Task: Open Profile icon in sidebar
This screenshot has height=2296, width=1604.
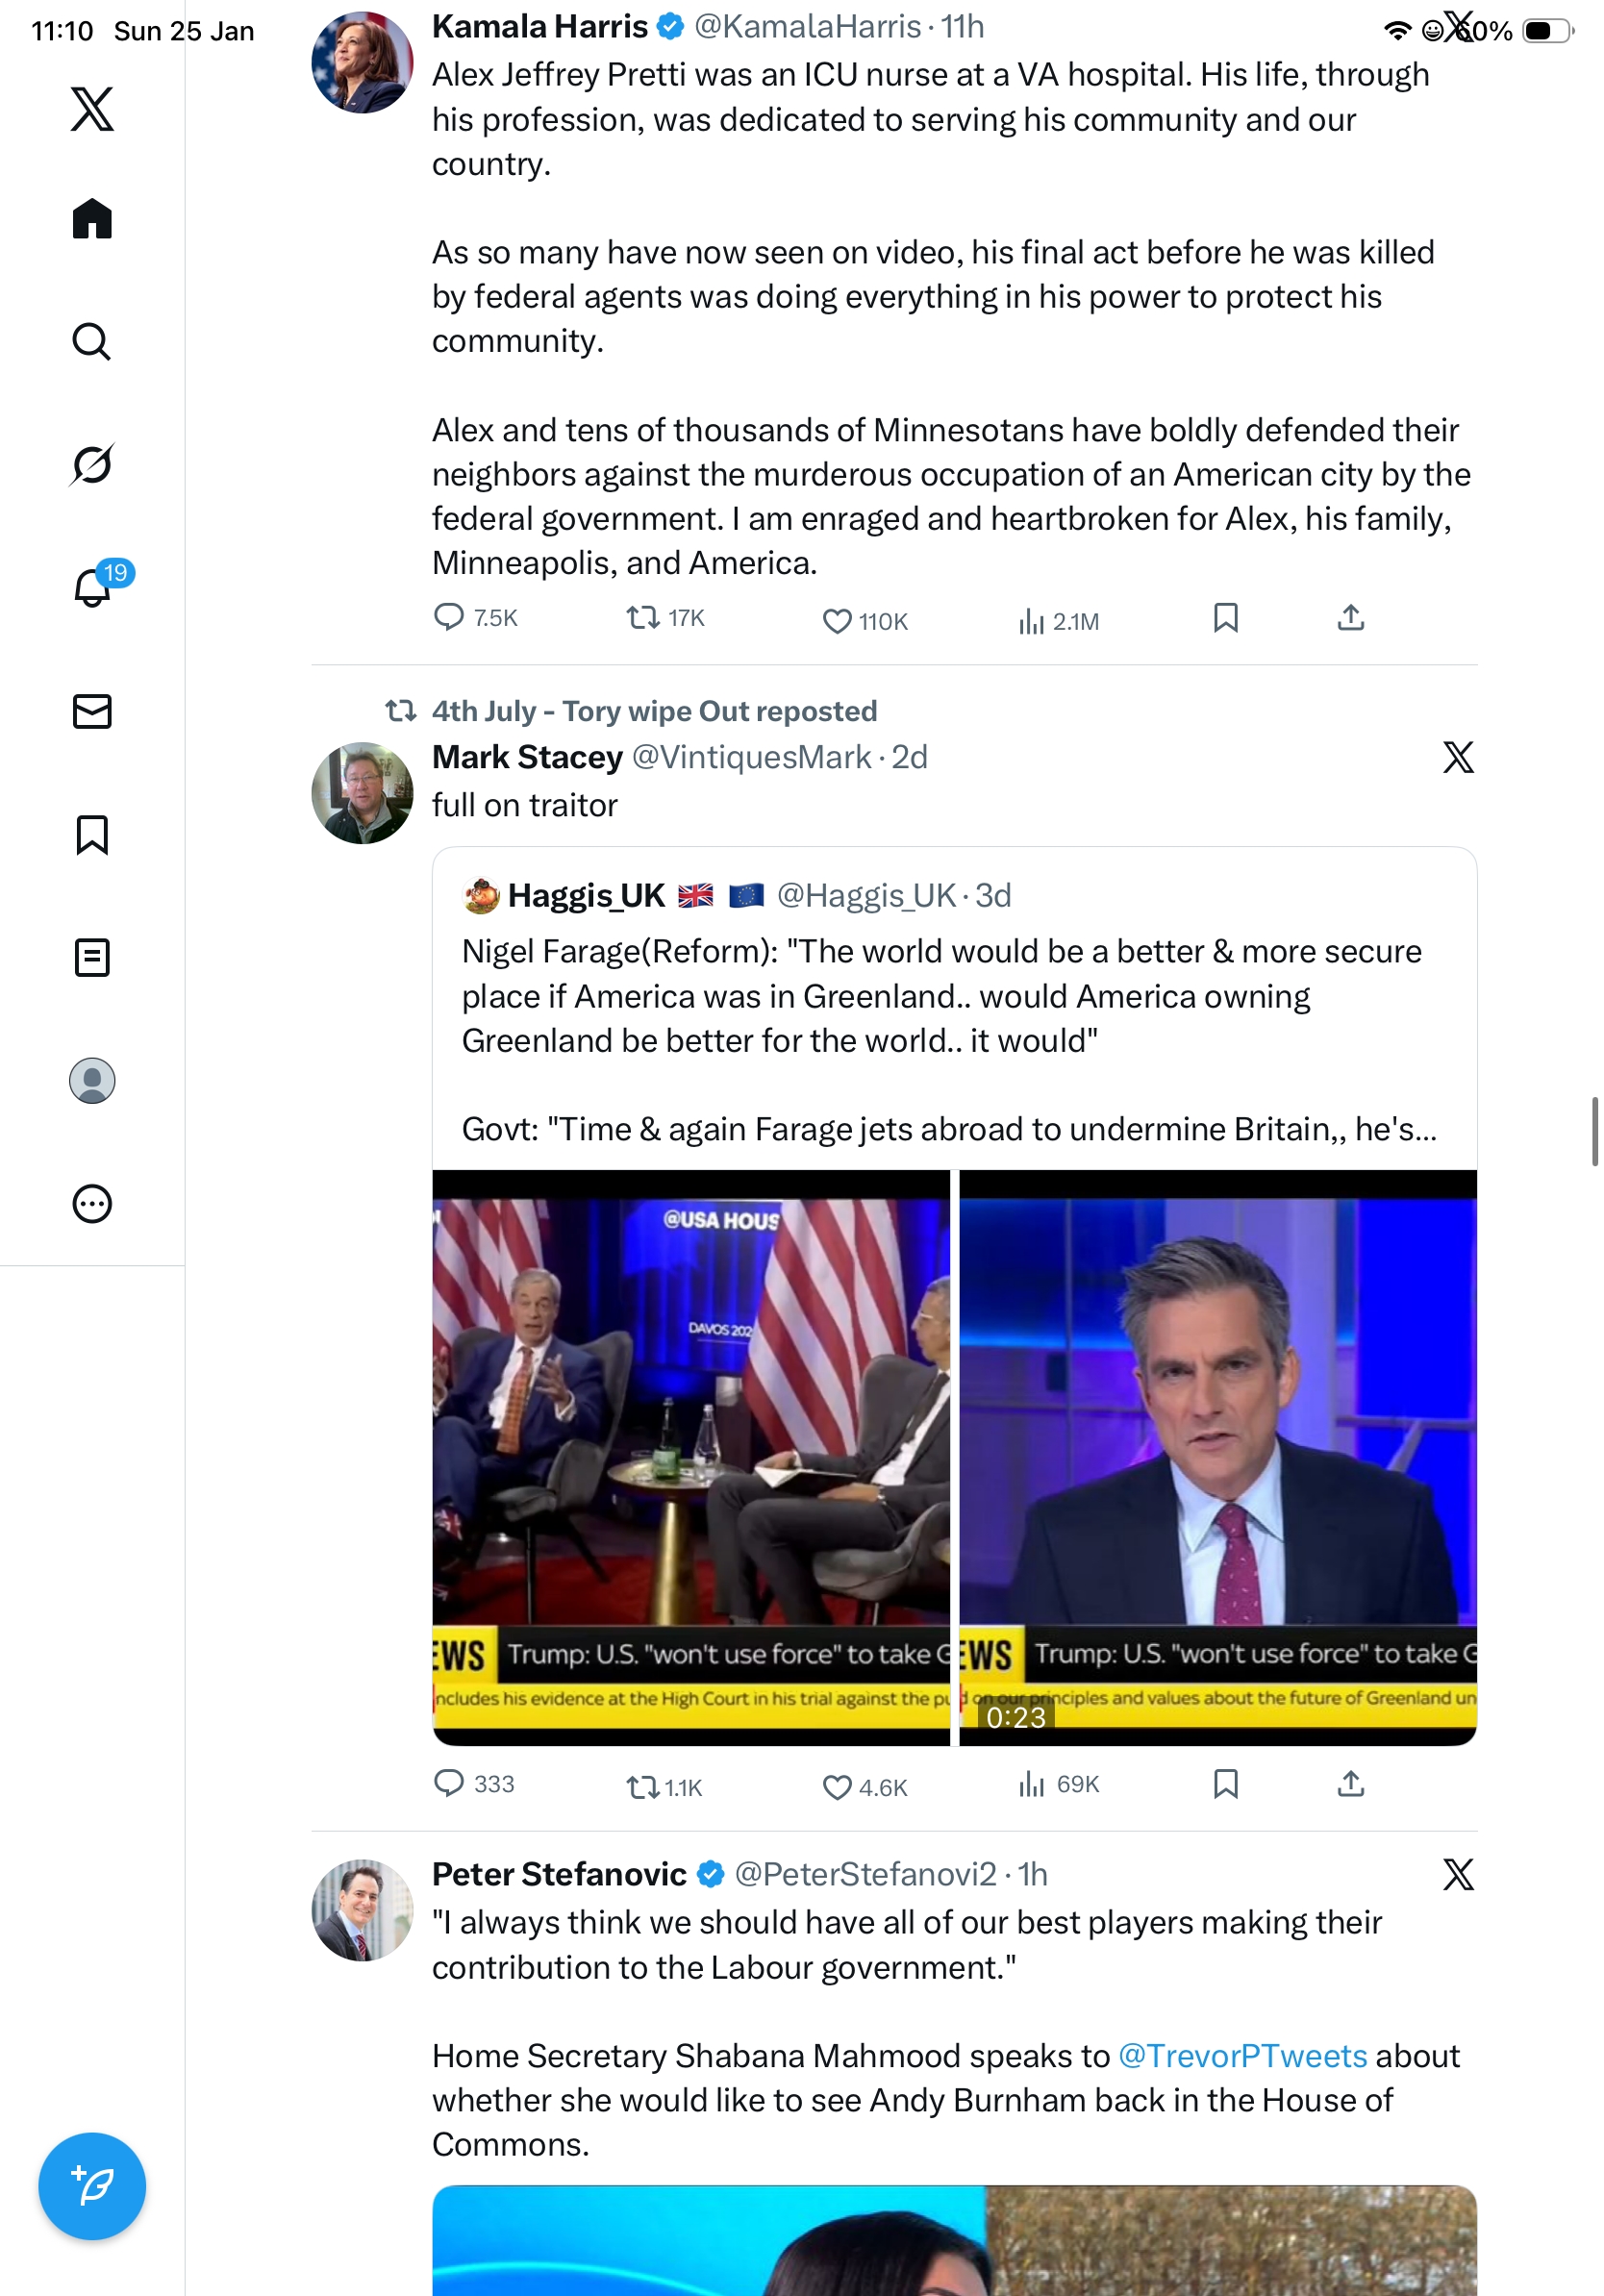Action: (92, 1080)
